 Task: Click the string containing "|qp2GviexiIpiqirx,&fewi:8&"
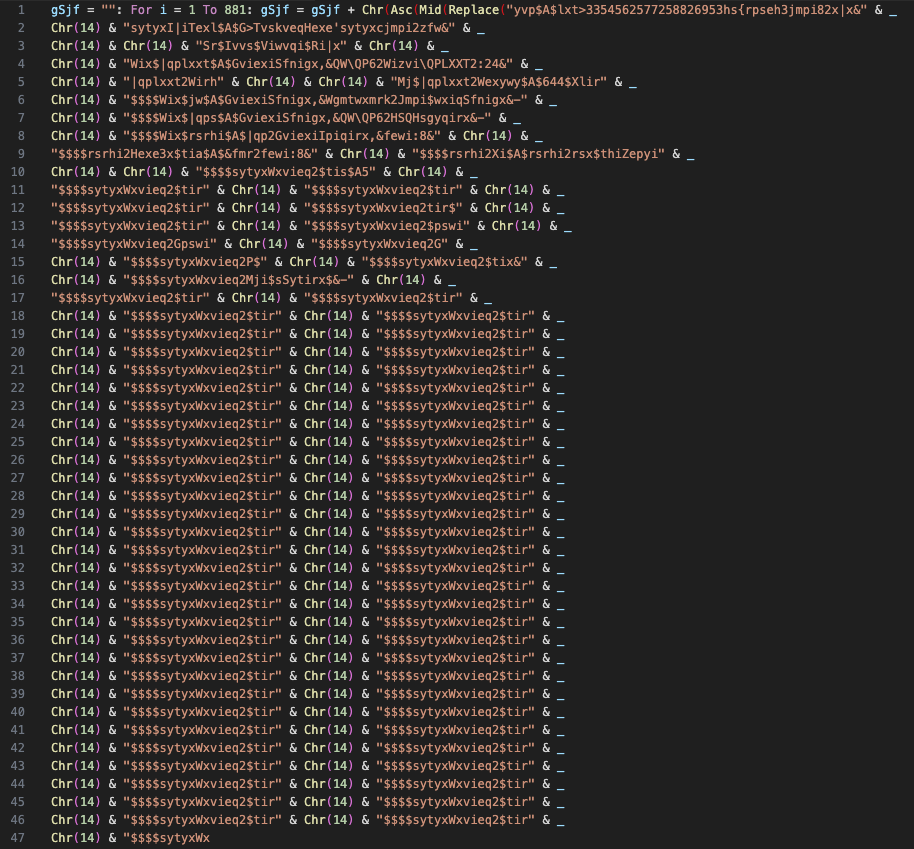click(282, 136)
